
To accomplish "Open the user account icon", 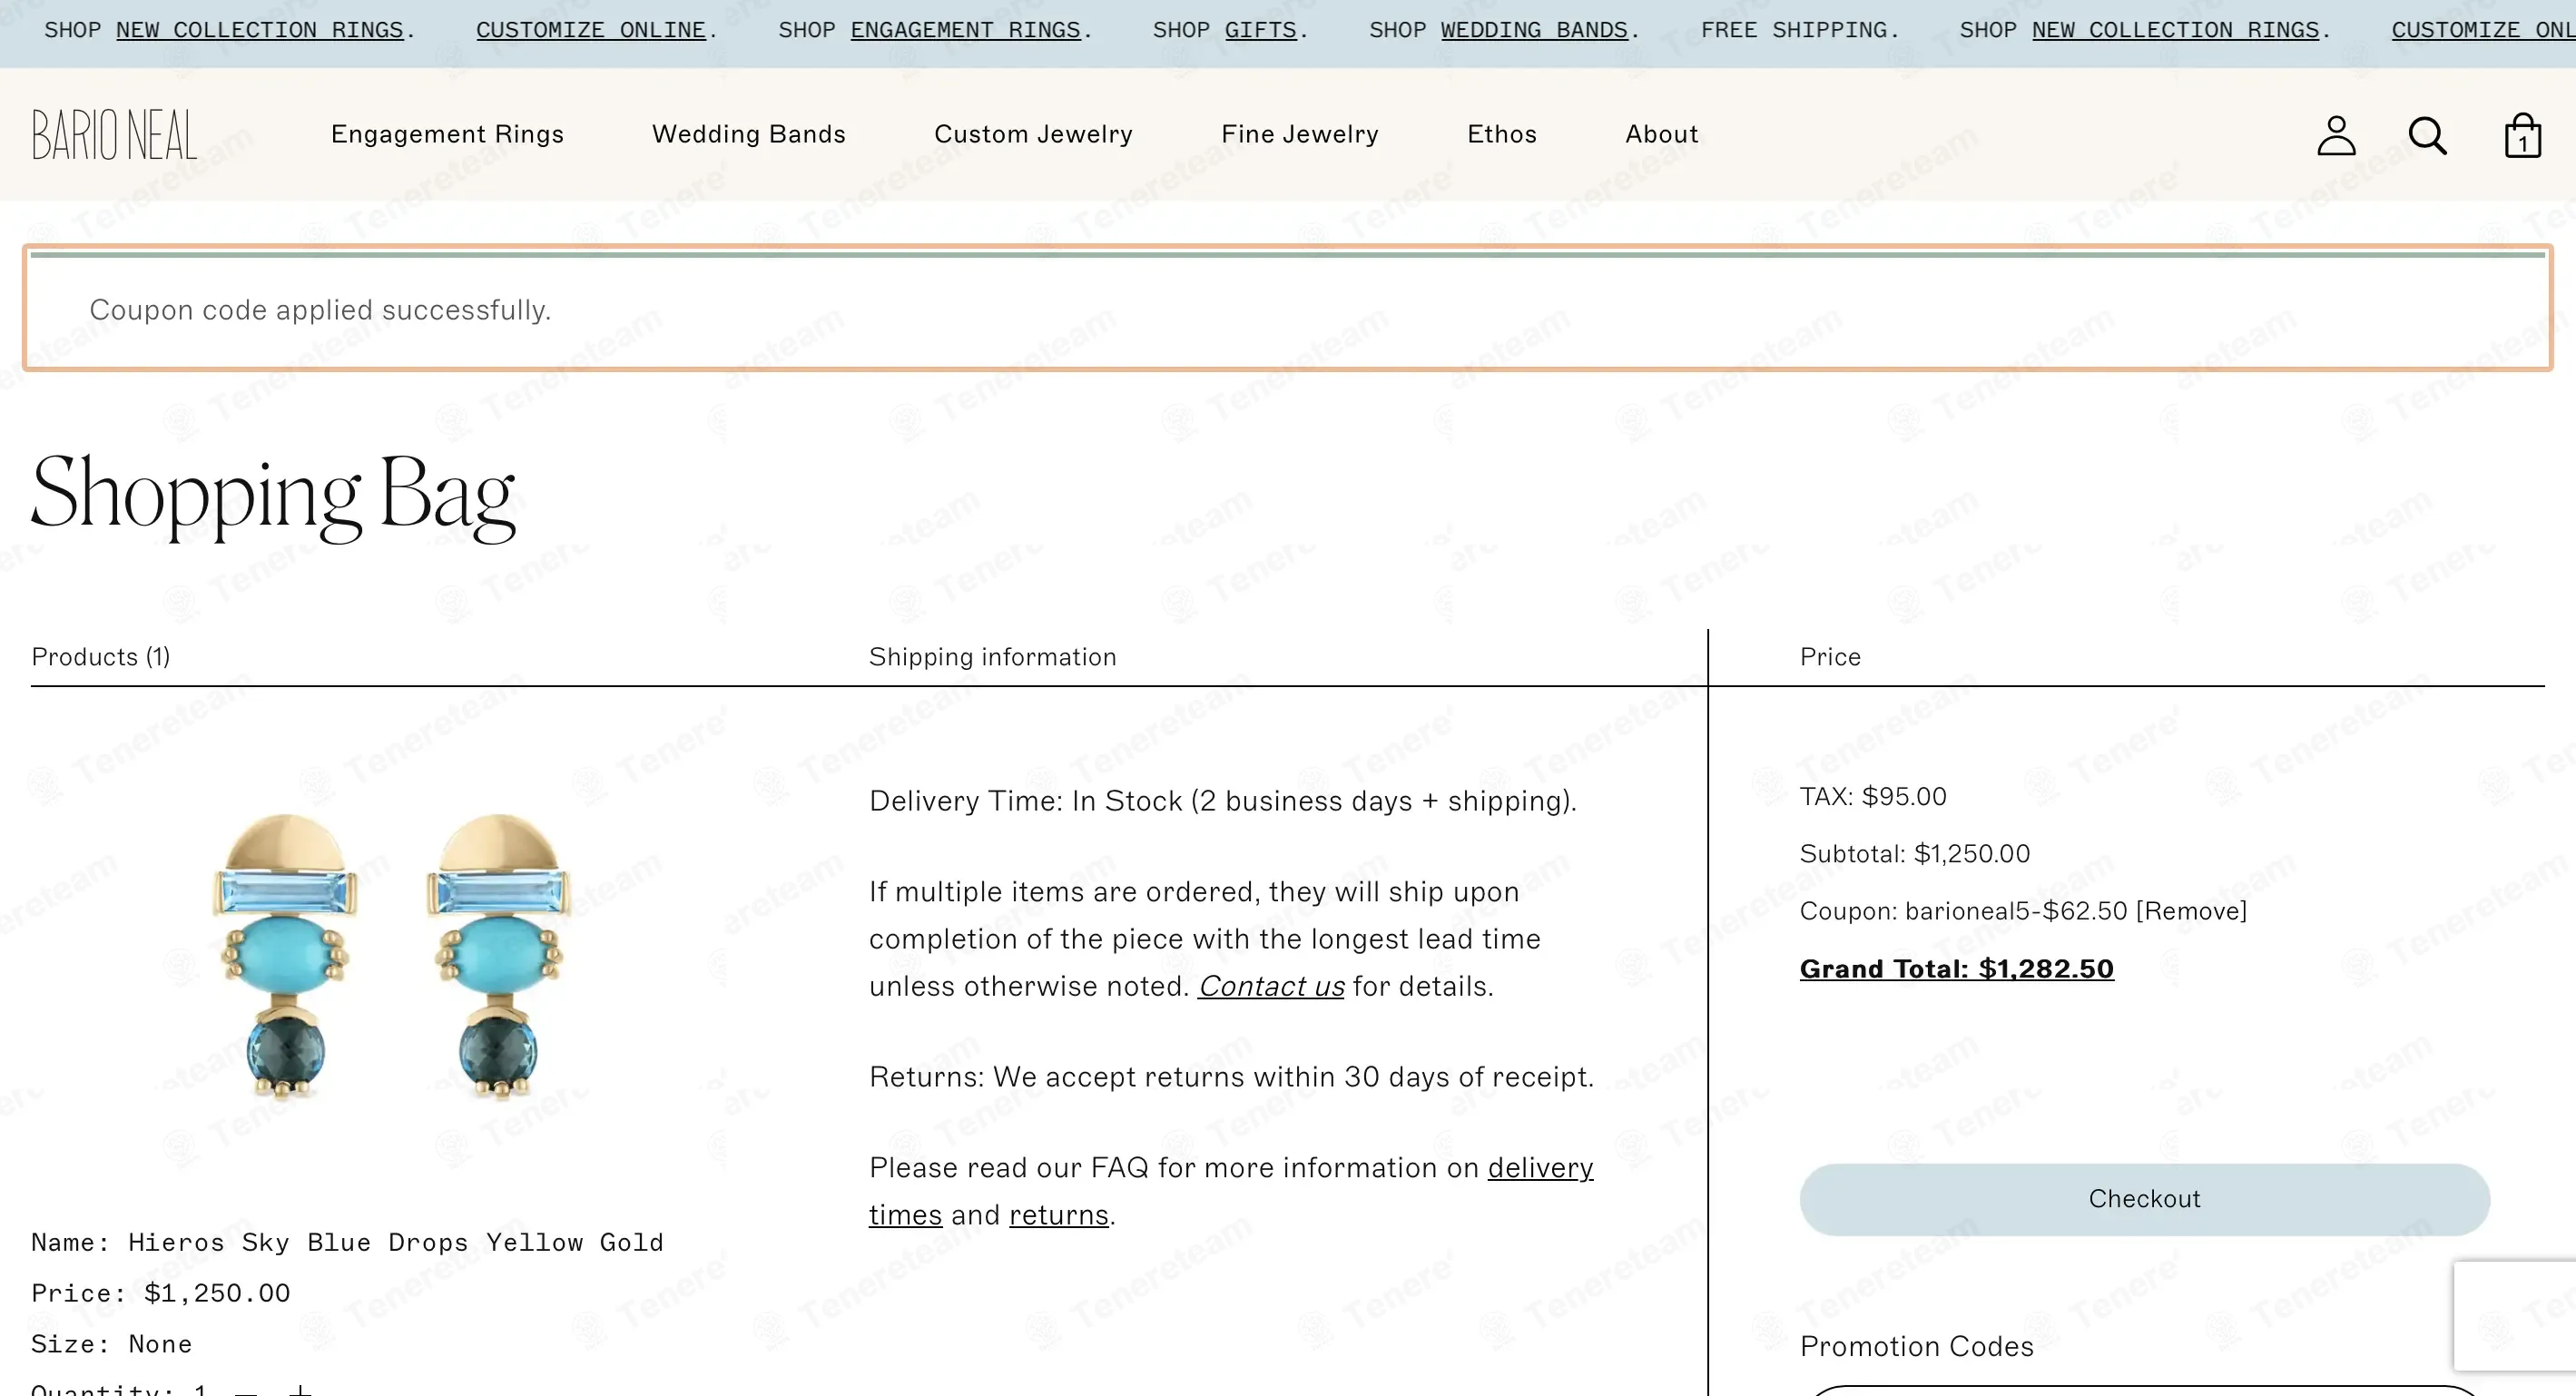I will coord(2336,135).
